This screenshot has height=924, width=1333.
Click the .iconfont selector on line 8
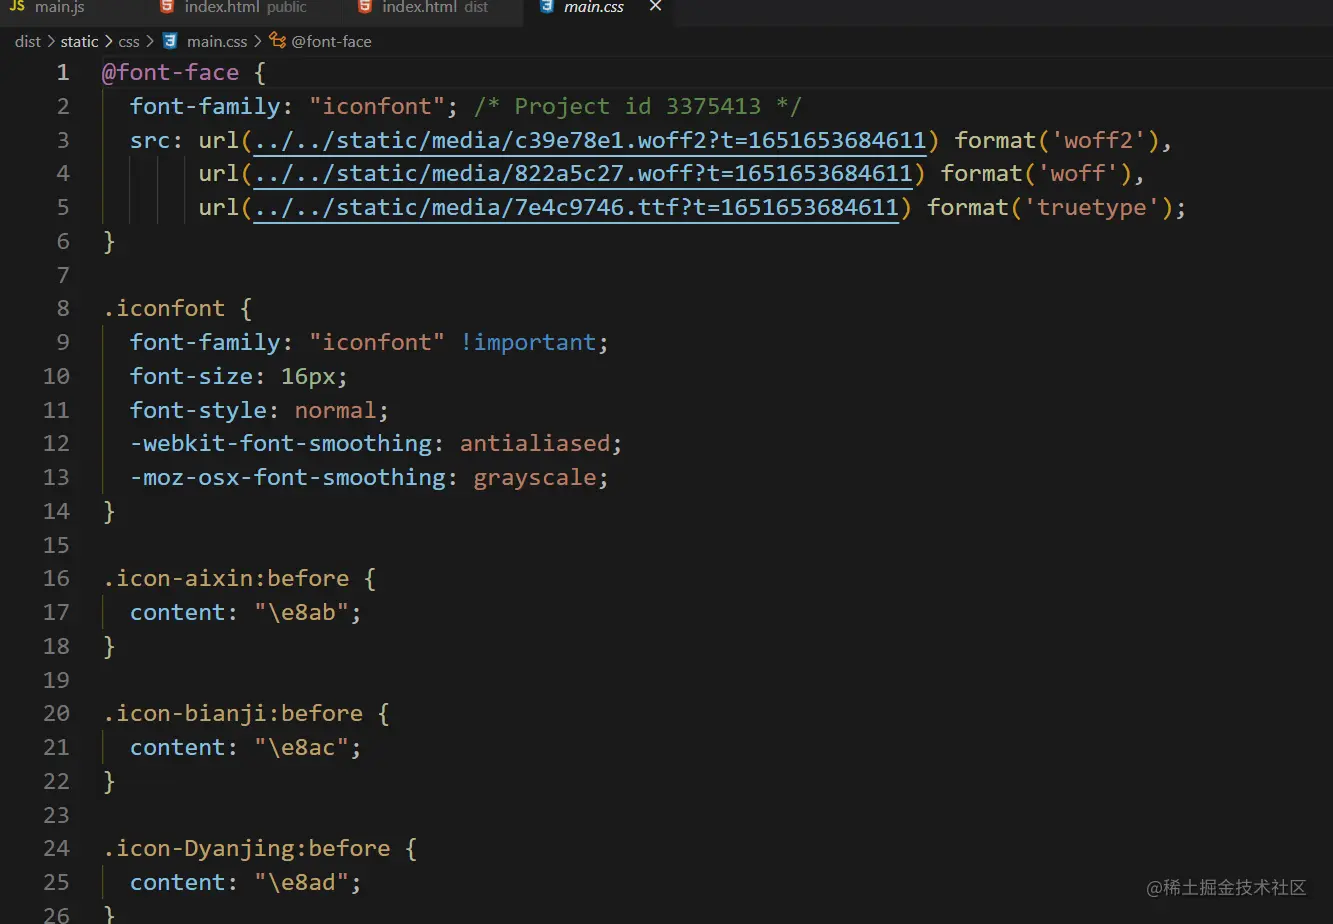(x=164, y=309)
